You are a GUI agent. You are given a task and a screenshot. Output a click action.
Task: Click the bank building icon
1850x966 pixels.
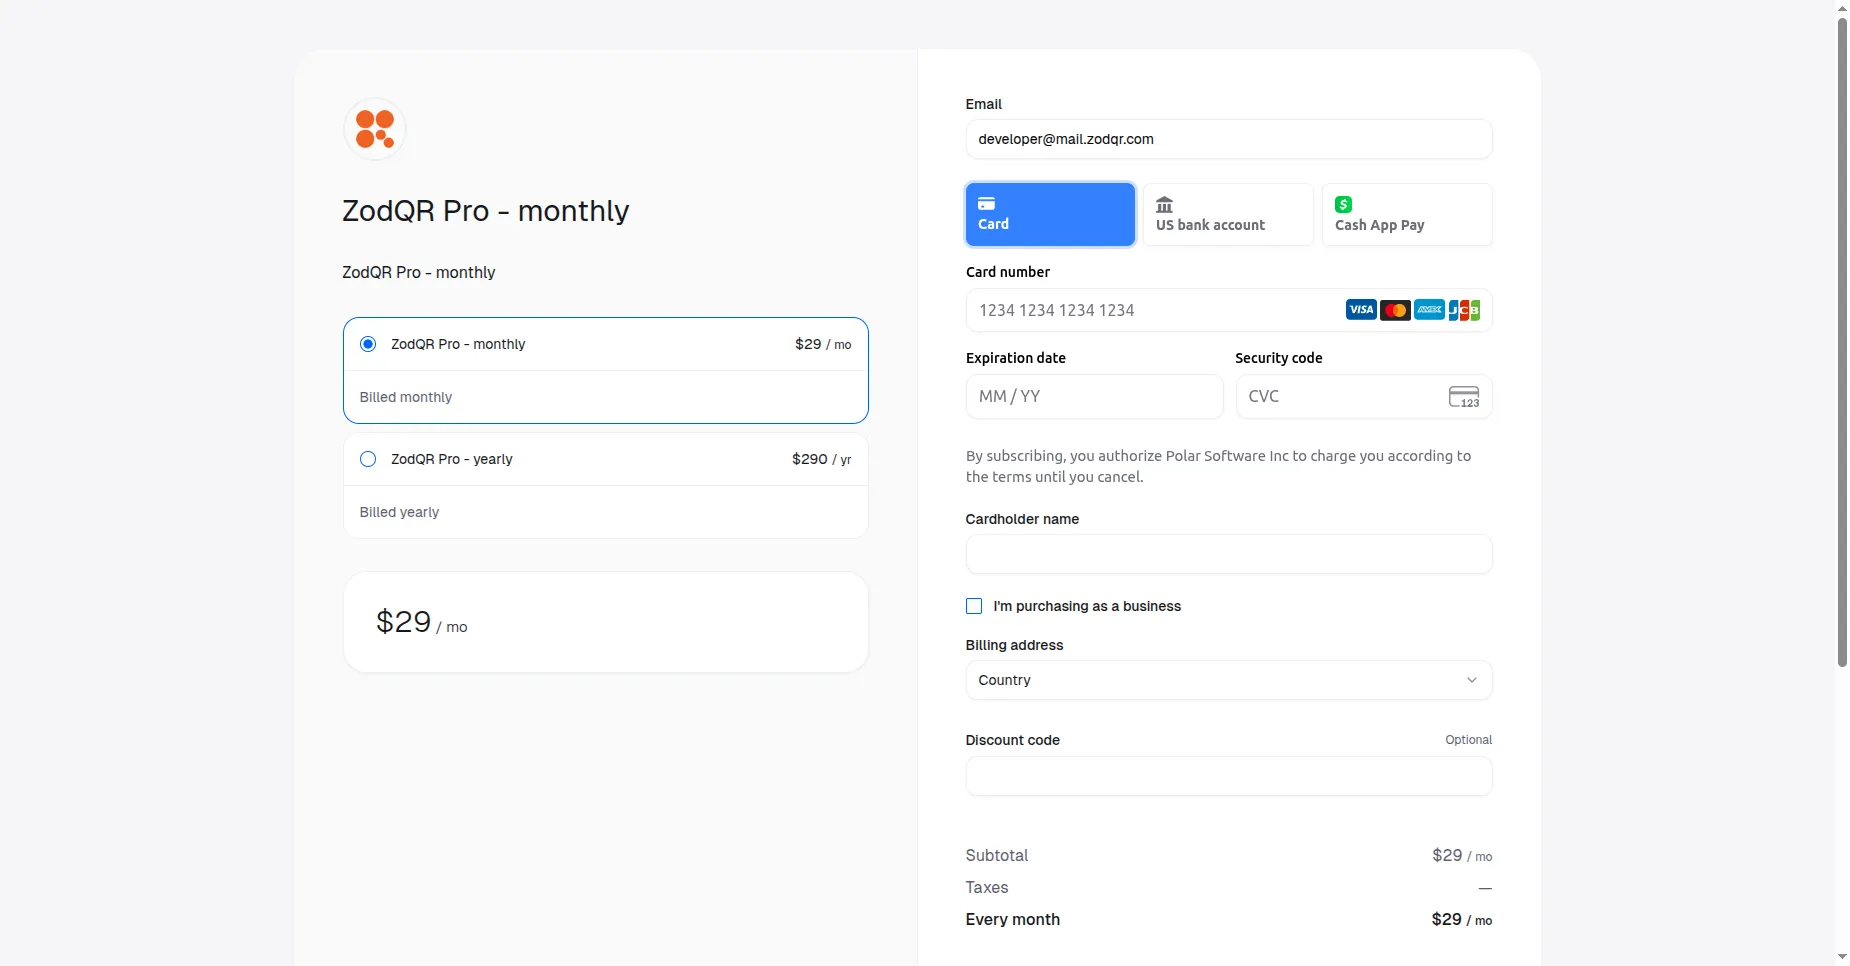tap(1164, 205)
